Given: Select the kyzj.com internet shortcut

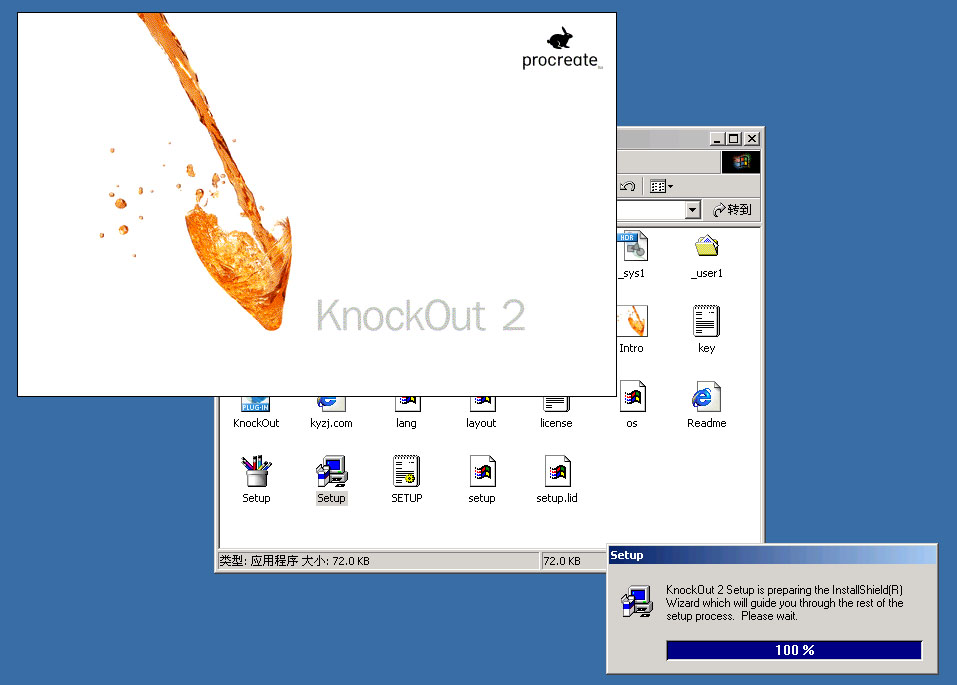Looking at the screenshot, I should pos(331,404).
